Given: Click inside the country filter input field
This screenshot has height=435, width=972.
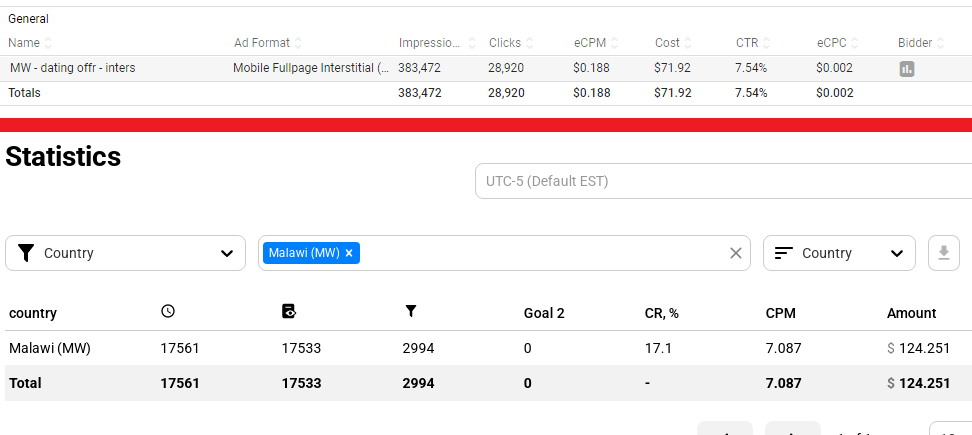Looking at the screenshot, I should 540,253.
